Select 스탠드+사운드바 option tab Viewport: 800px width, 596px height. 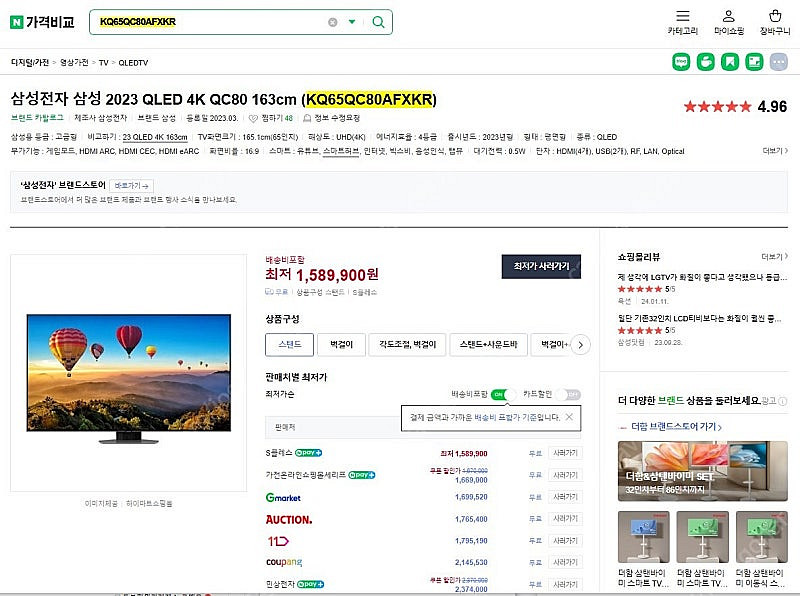[488, 344]
